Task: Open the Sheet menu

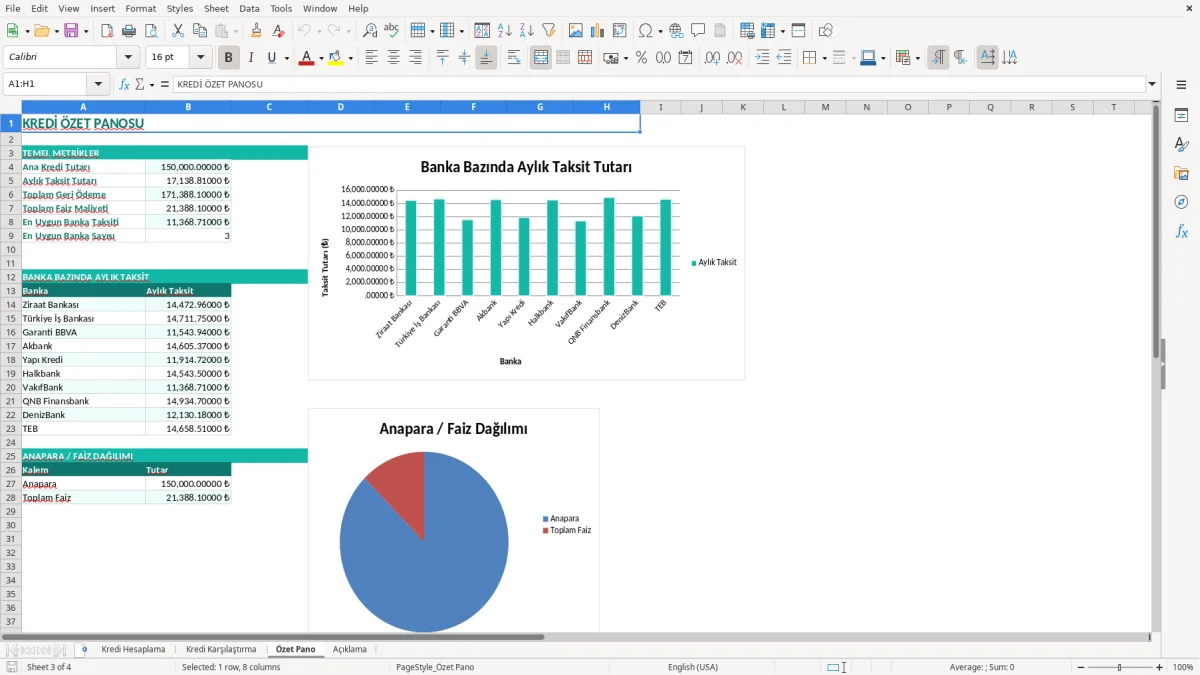Action: point(216,8)
